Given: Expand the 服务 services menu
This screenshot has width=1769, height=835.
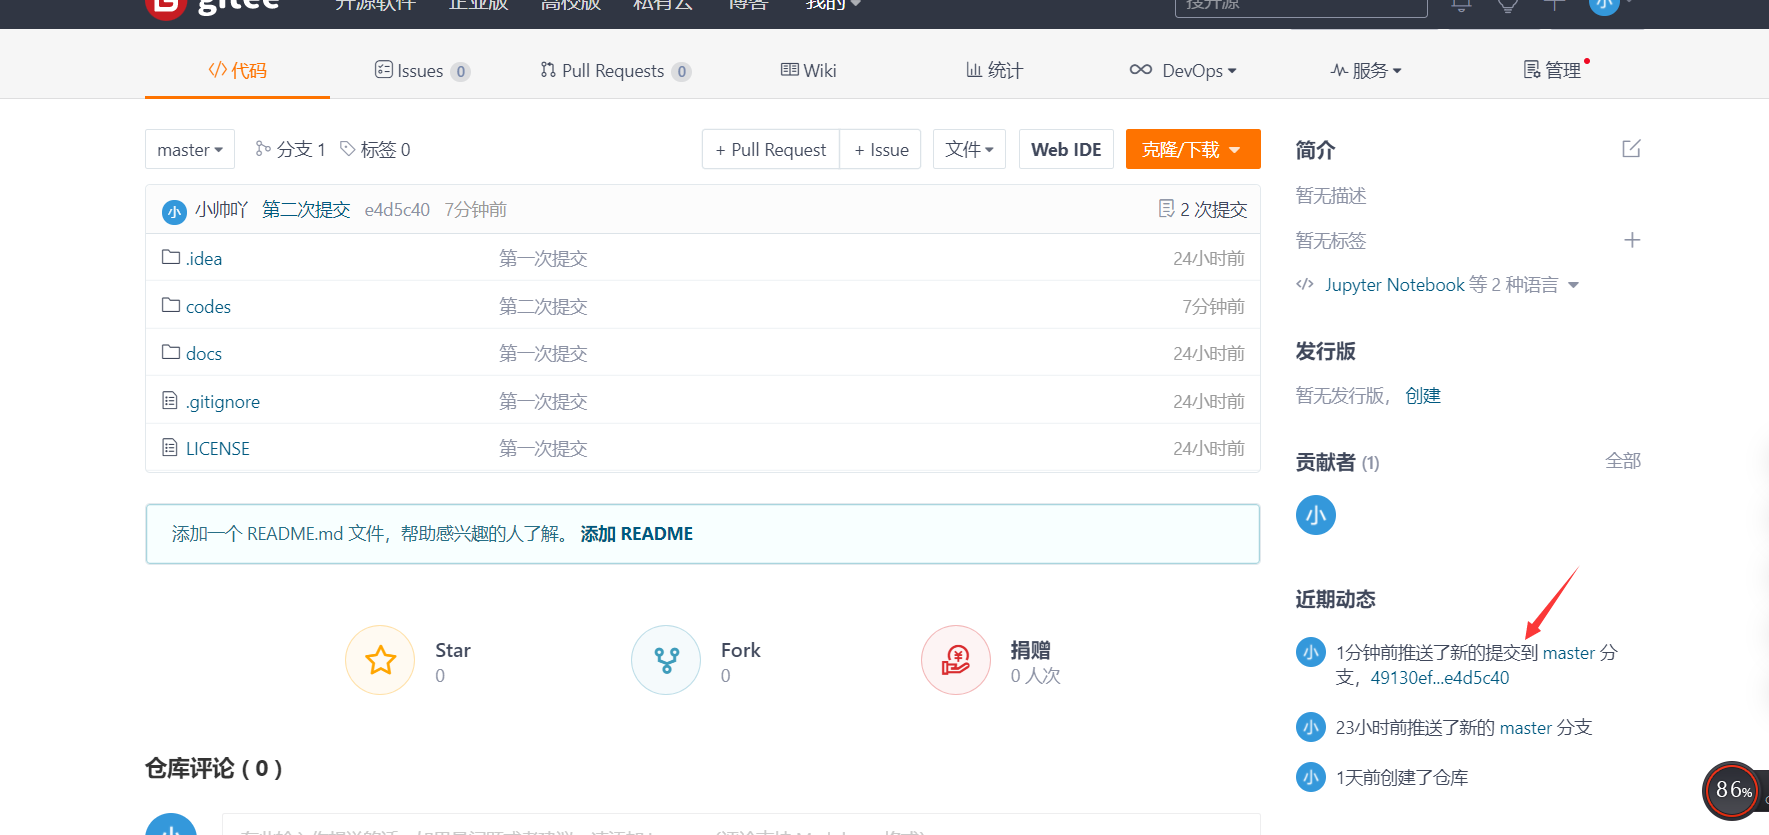Looking at the screenshot, I should tap(1366, 70).
